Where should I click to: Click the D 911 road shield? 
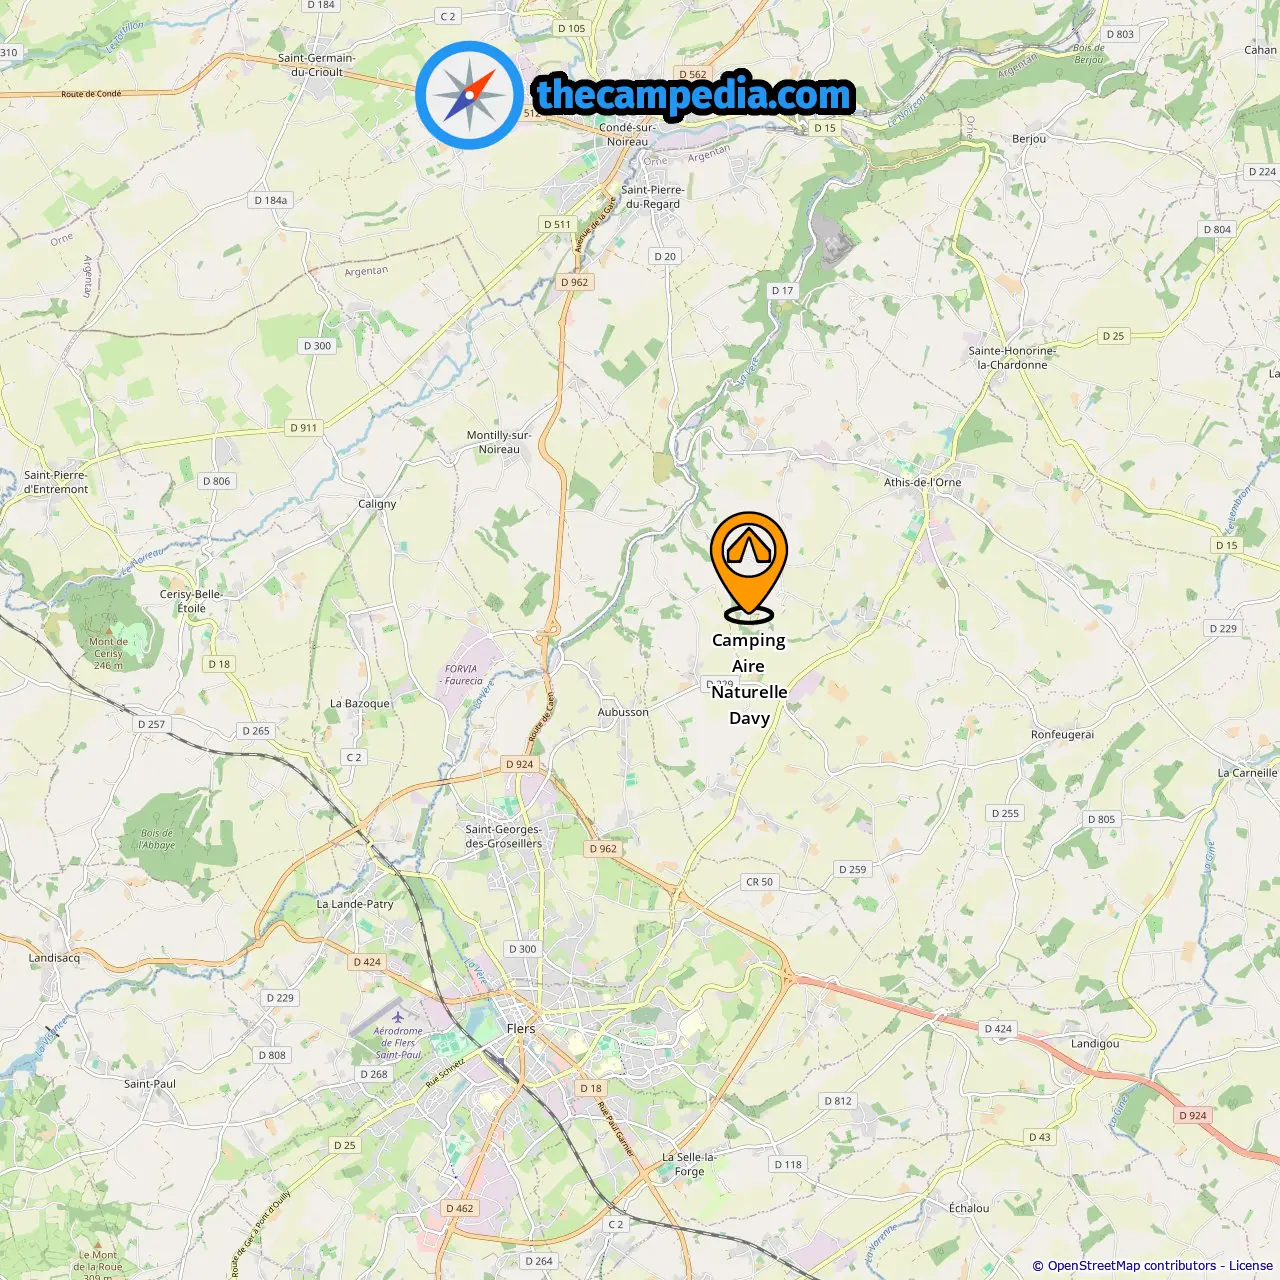click(303, 428)
